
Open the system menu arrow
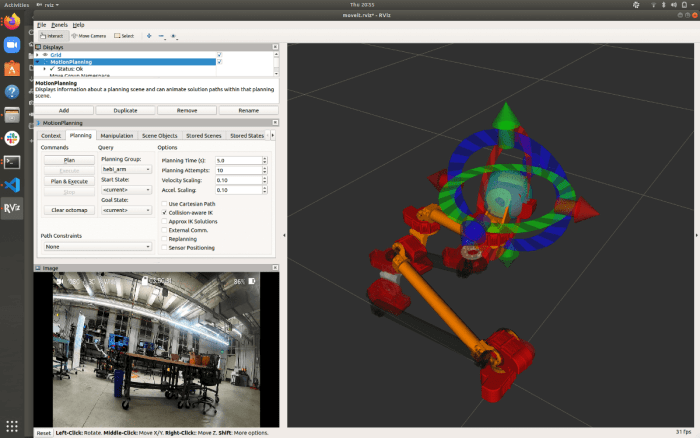coord(693,5)
